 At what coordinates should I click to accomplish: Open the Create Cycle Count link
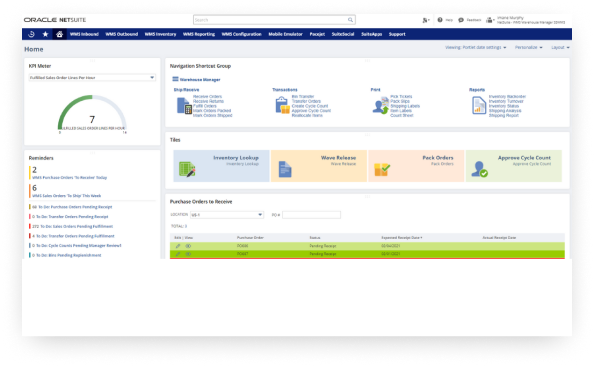pos(310,106)
